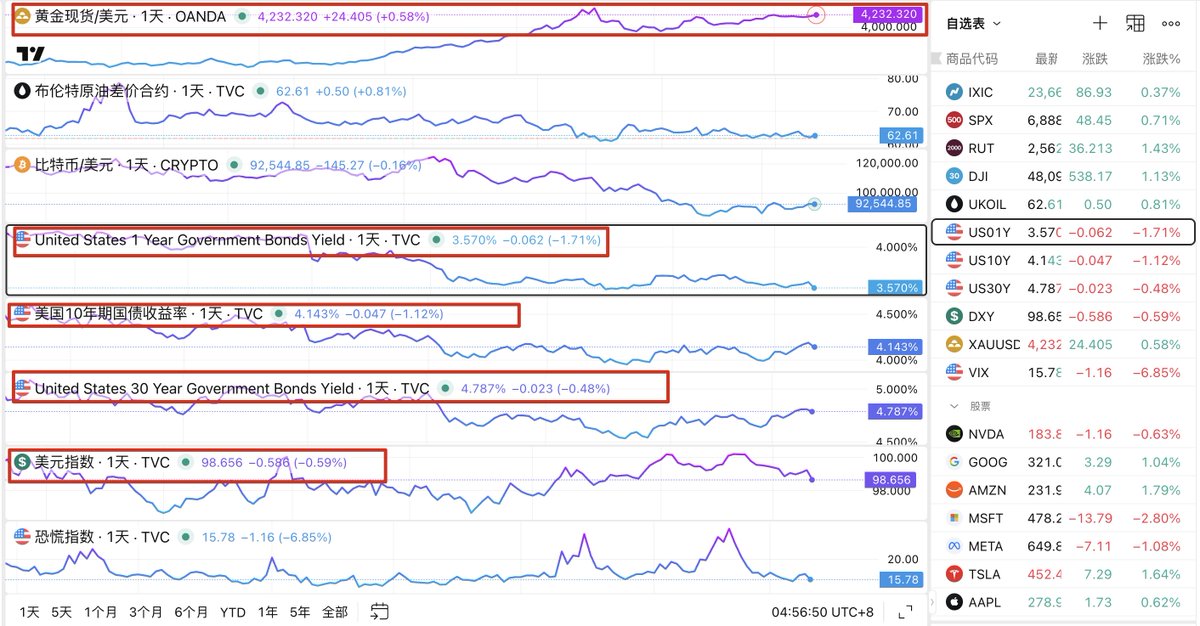Switch to the YTD timeframe tab

(231, 611)
